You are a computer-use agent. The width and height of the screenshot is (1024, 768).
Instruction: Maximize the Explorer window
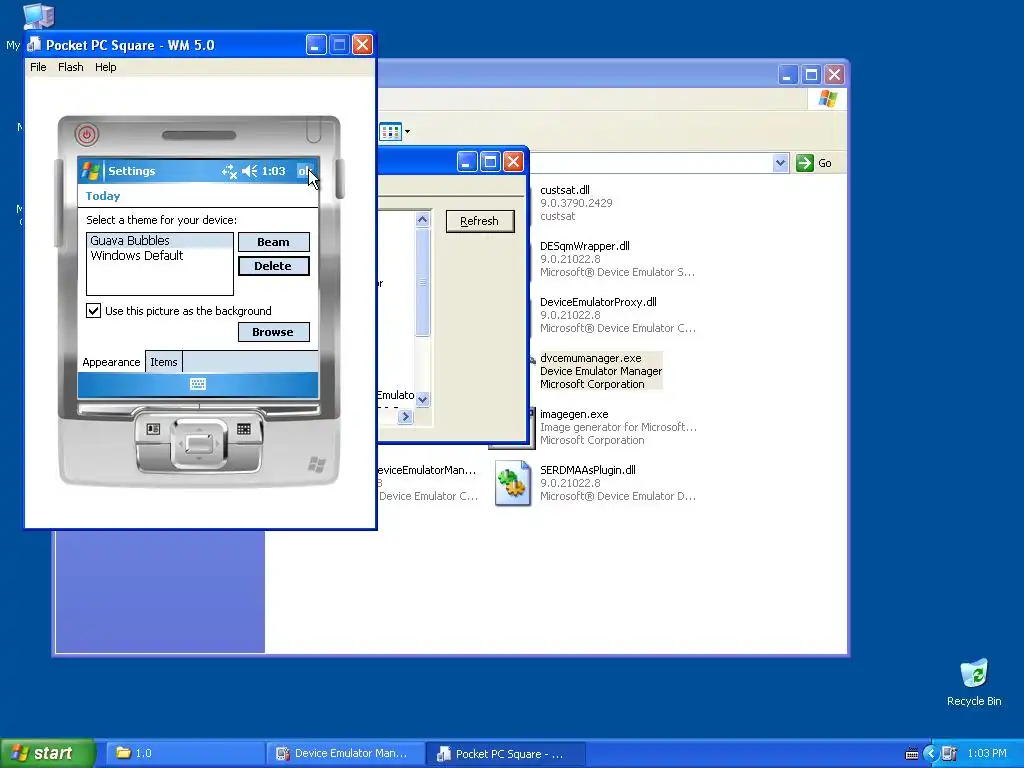pyautogui.click(x=810, y=74)
